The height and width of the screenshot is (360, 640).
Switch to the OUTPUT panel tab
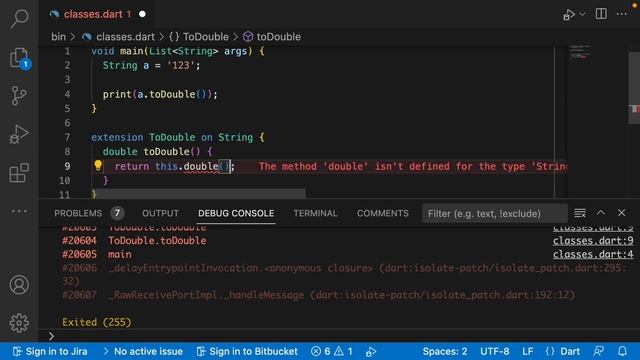point(160,213)
